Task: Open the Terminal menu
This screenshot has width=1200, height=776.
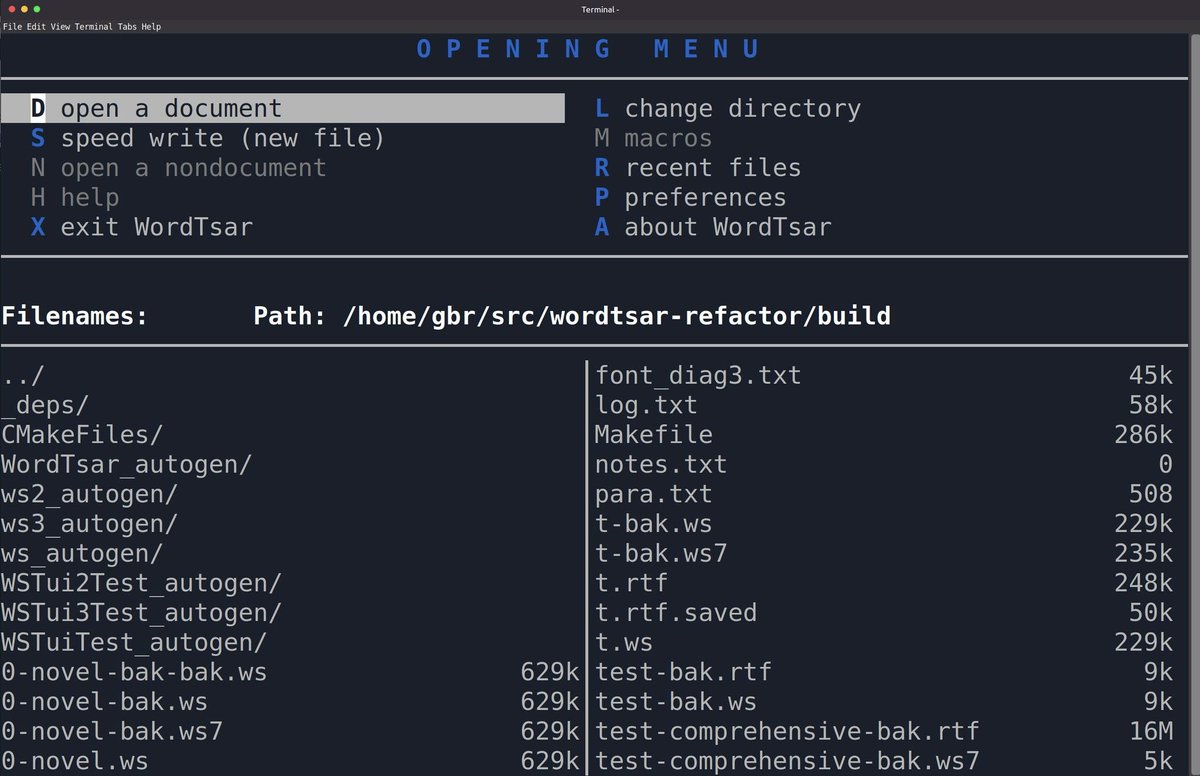Action: [93, 27]
